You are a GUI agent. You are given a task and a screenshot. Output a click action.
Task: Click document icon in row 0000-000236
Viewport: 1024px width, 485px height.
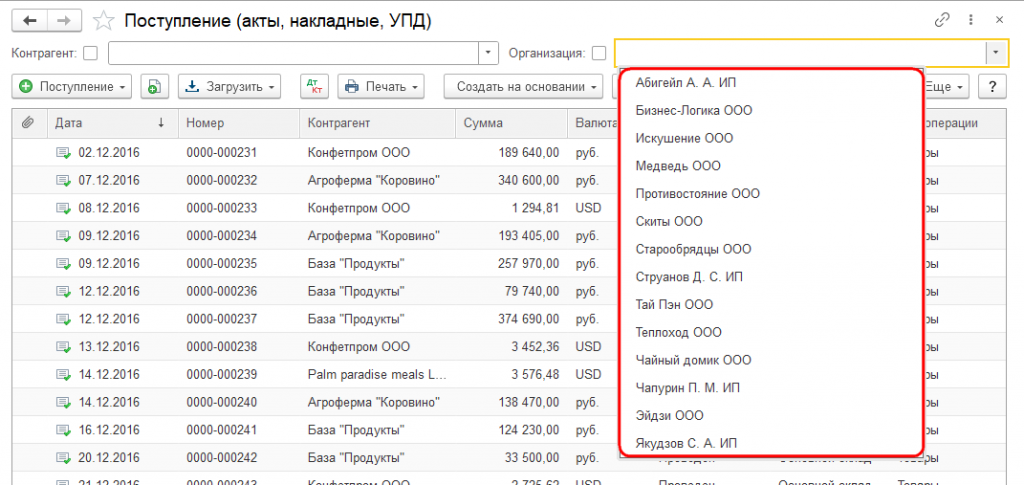(63, 291)
